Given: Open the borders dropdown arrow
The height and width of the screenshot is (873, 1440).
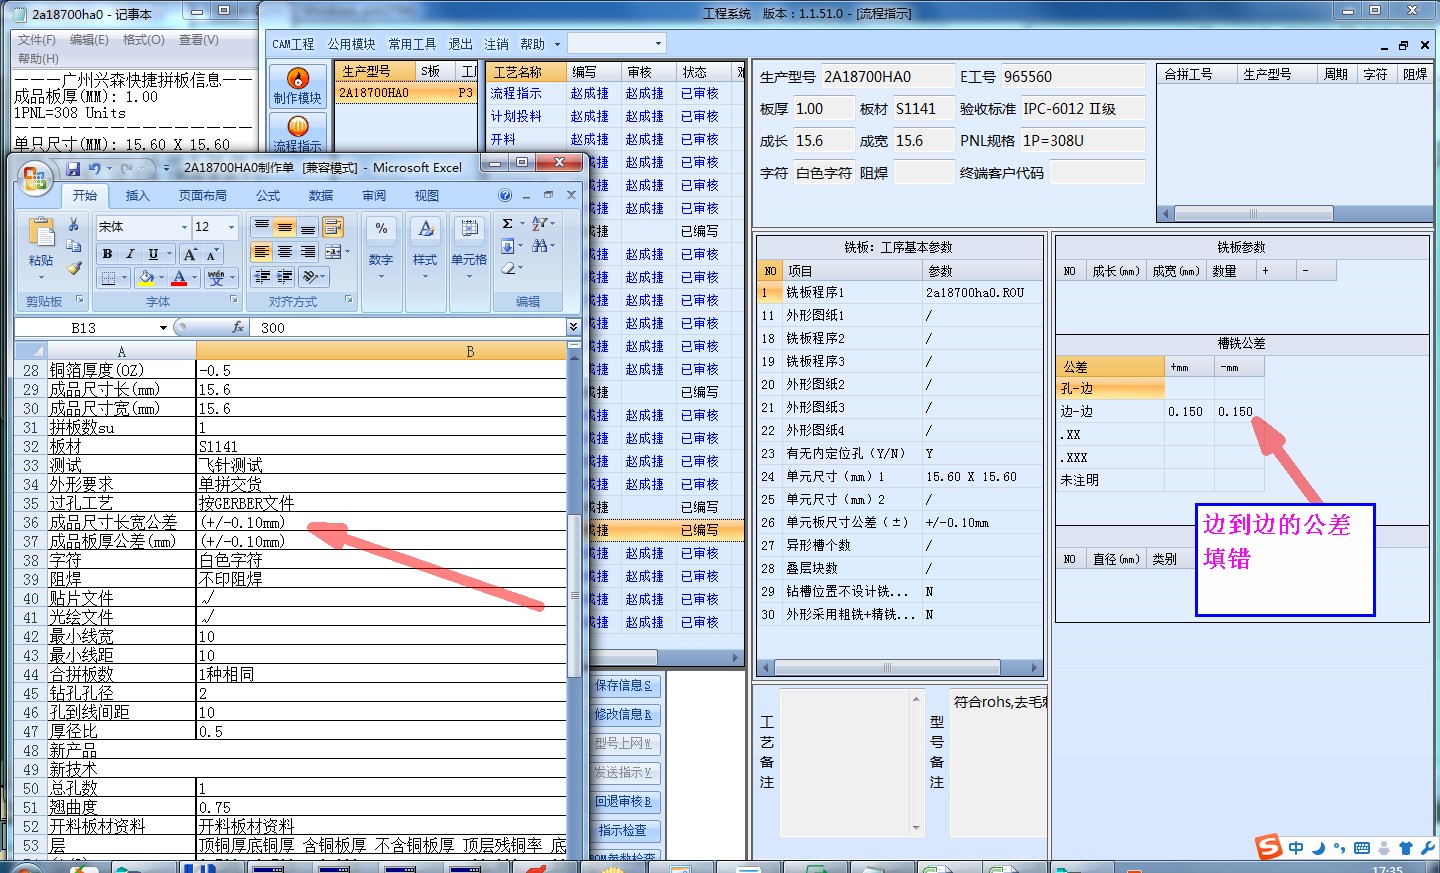Looking at the screenshot, I should (124, 278).
